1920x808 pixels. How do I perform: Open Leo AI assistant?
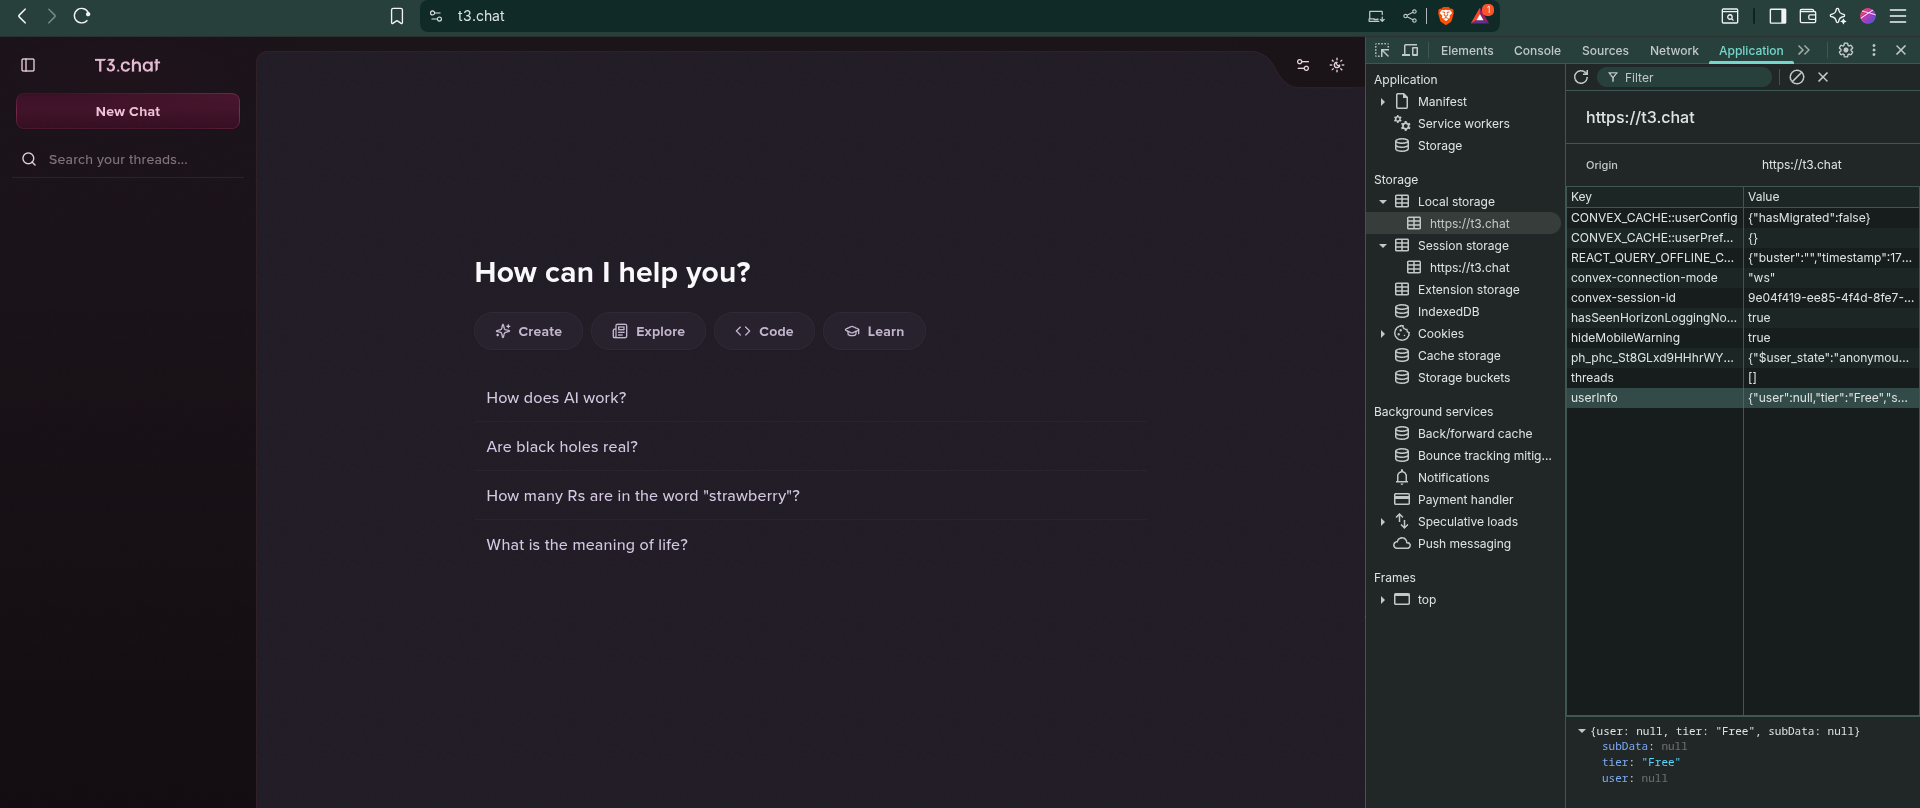1837,16
